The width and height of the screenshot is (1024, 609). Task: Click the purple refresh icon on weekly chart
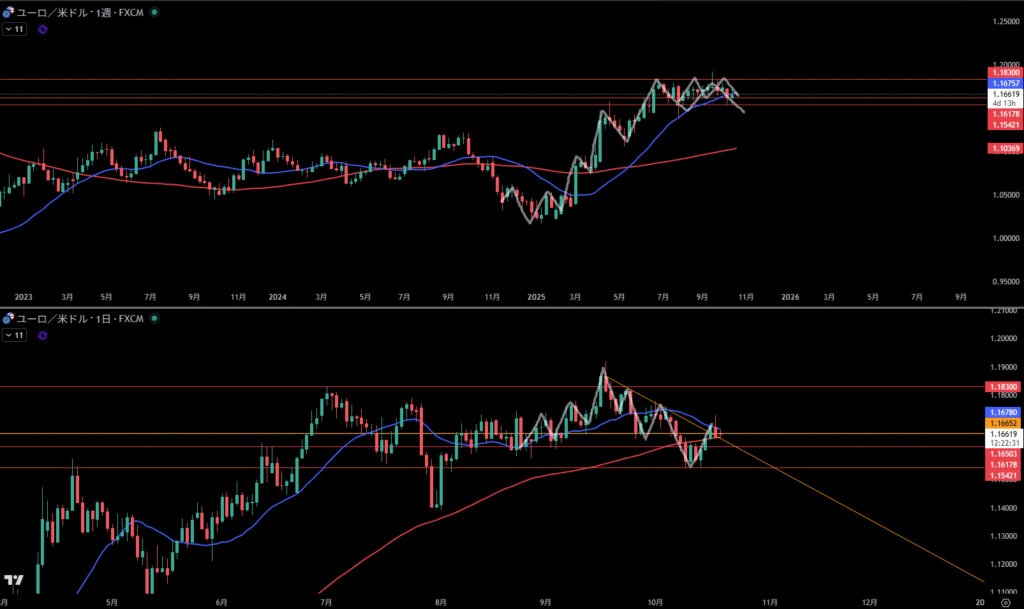(x=42, y=30)
